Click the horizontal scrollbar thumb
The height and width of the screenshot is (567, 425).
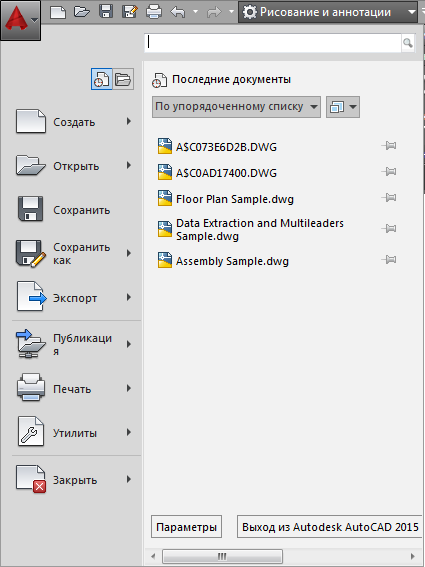click(222, 556)
